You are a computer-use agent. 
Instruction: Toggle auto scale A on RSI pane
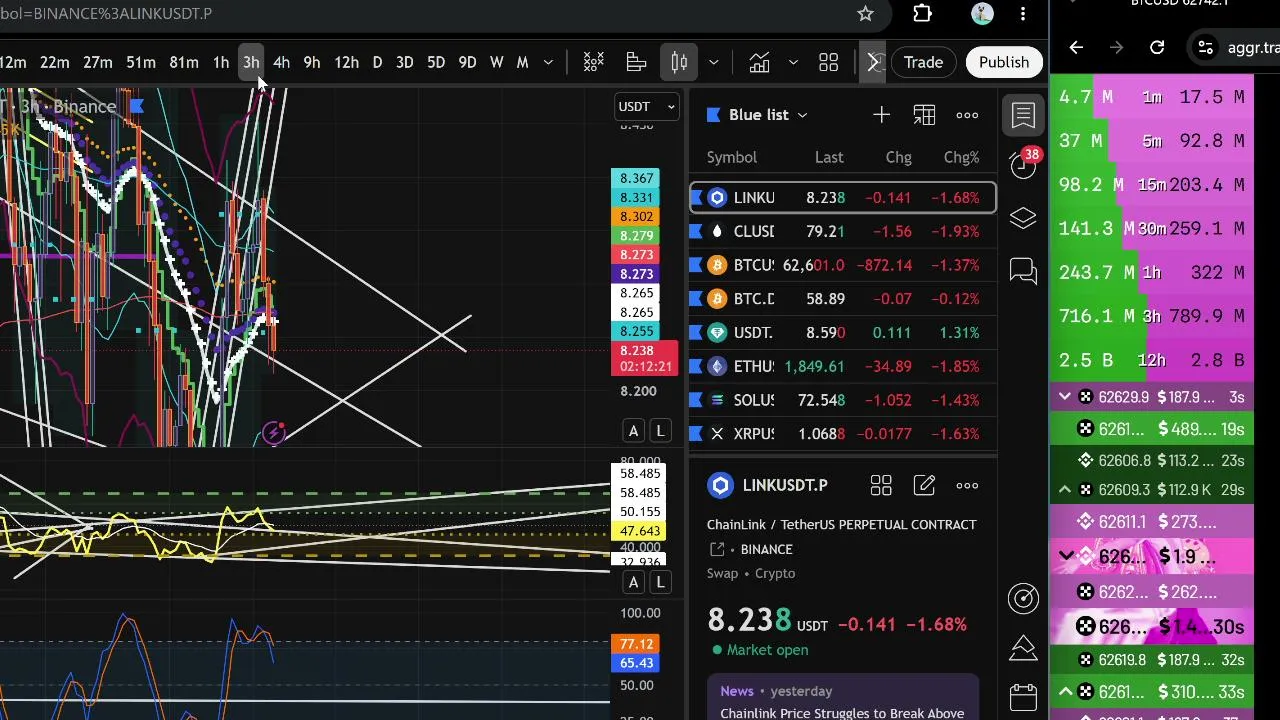[x=633, y=583]
